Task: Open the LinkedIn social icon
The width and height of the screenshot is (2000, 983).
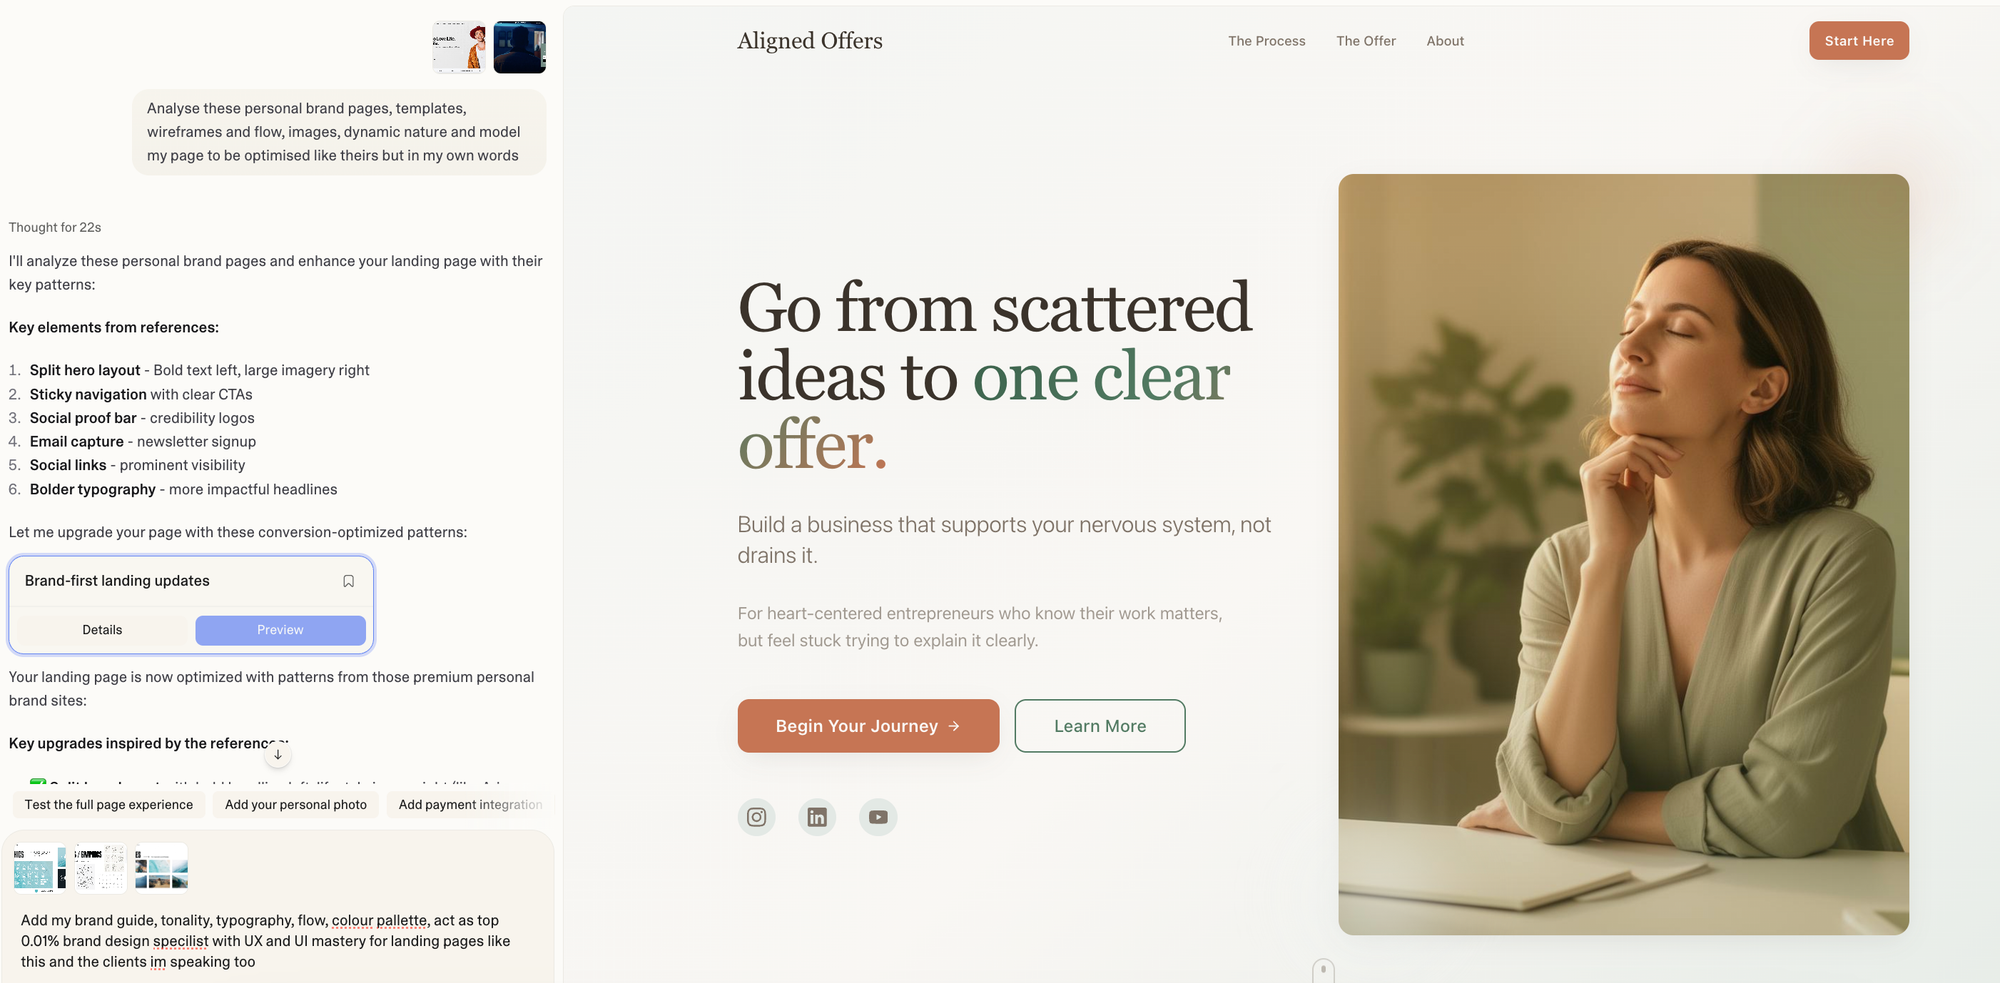Action: click(817, 817)
